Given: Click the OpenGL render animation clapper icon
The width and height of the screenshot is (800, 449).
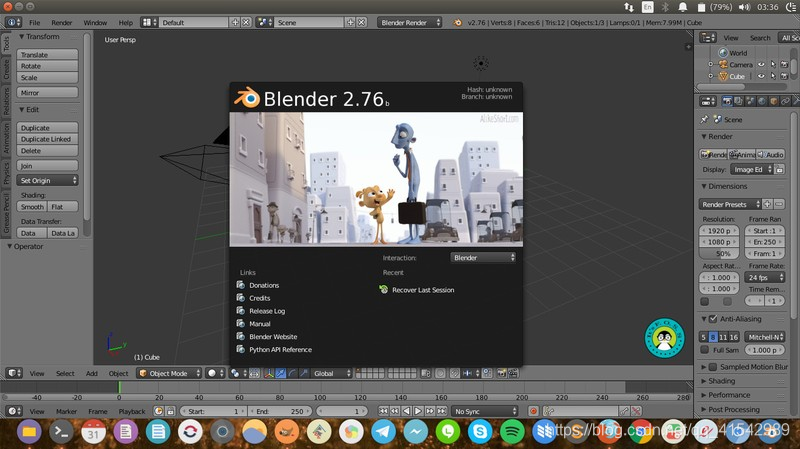Looking at the screenshot, I should click(x=513, y=373).
